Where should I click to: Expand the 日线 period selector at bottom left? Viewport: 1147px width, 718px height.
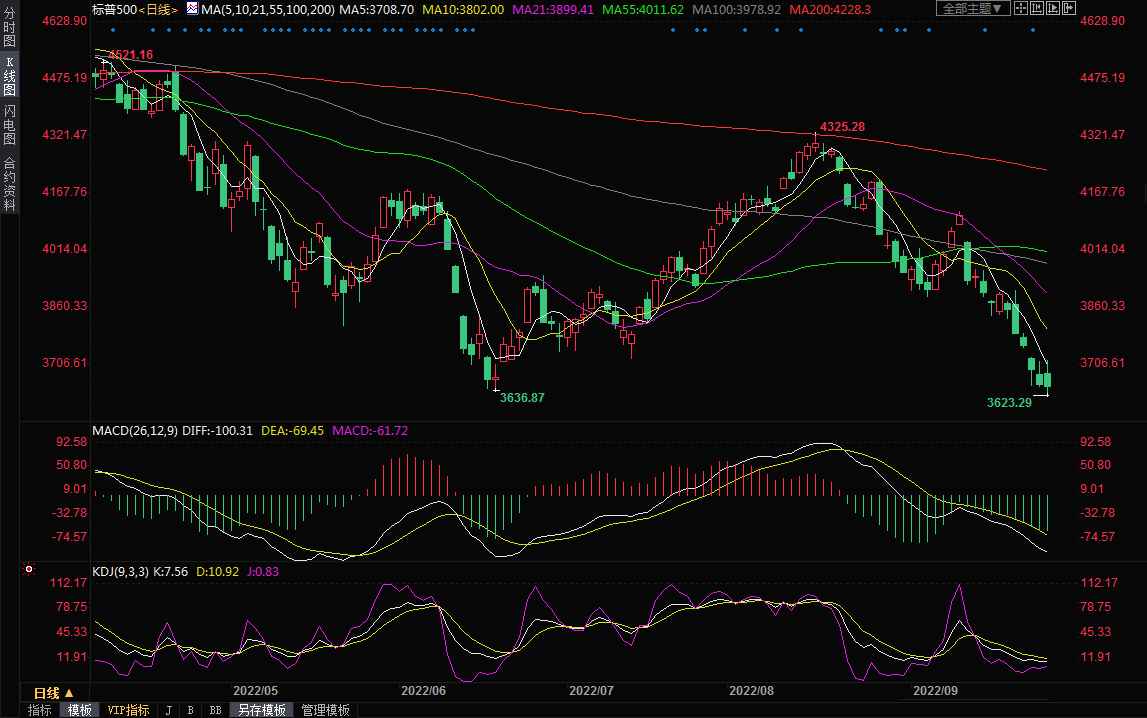(x=54, y=693)
